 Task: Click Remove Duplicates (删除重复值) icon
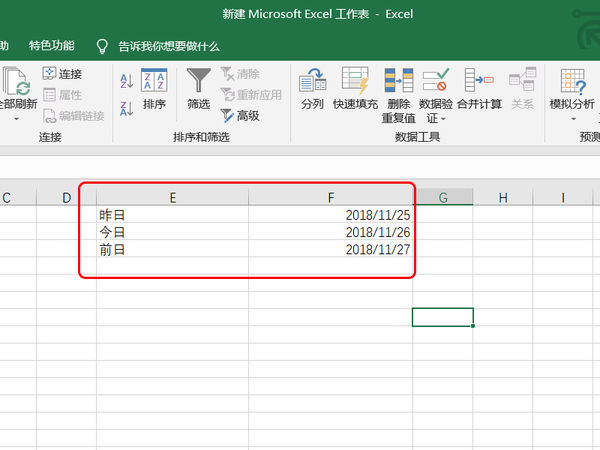tap(397, 89)
